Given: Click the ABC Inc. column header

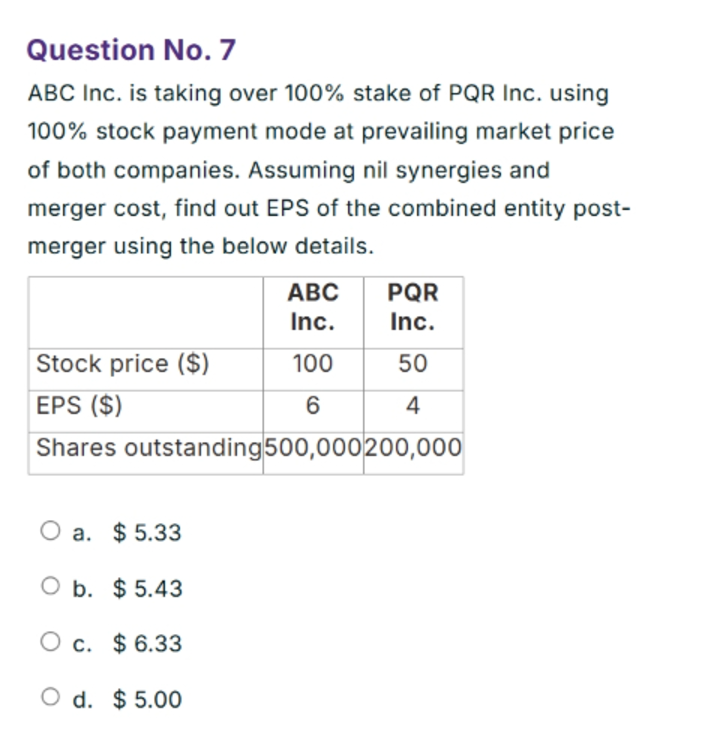Looking at the screenshot, I should click(x=313, y=307).
